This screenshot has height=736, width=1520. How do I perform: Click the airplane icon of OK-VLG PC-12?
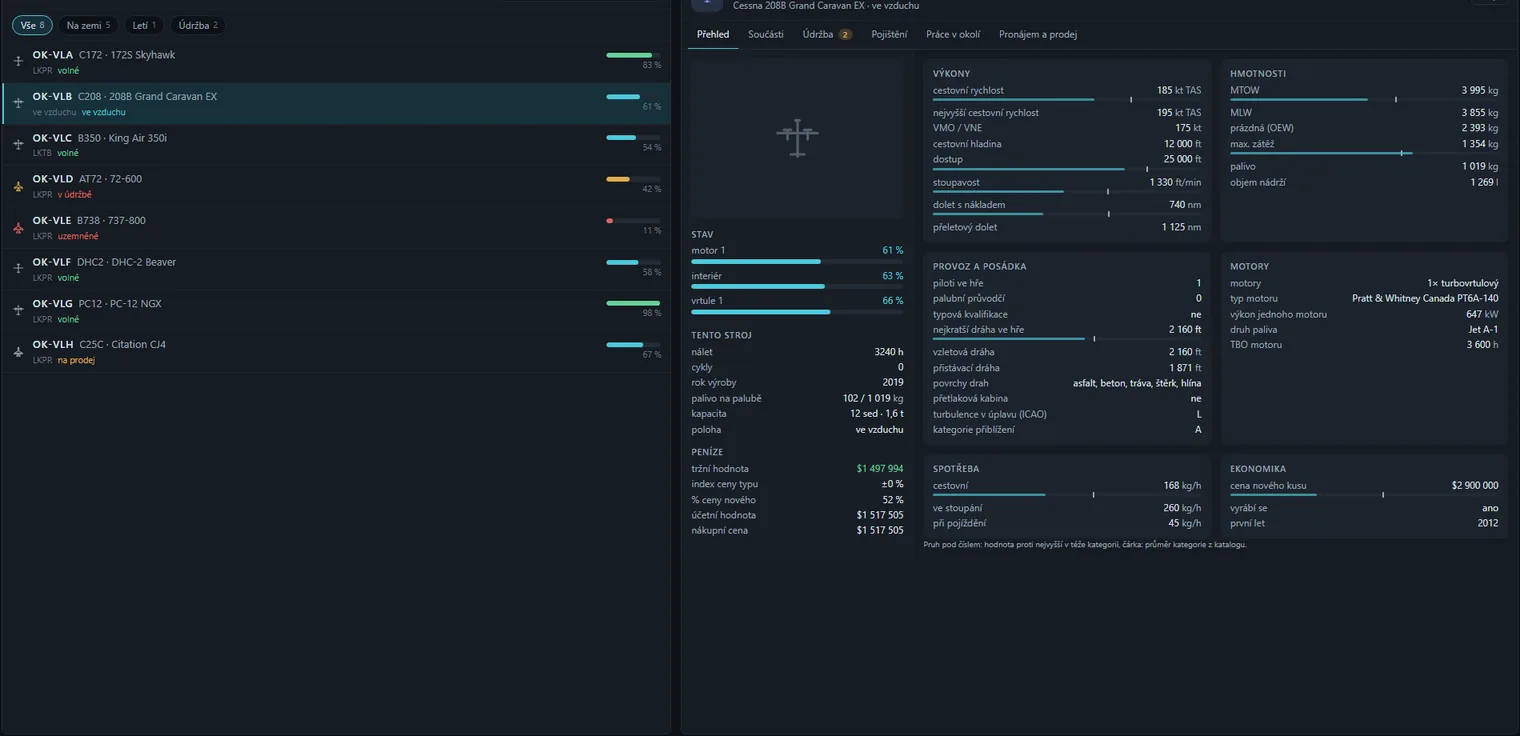click(x=18, y=311)
